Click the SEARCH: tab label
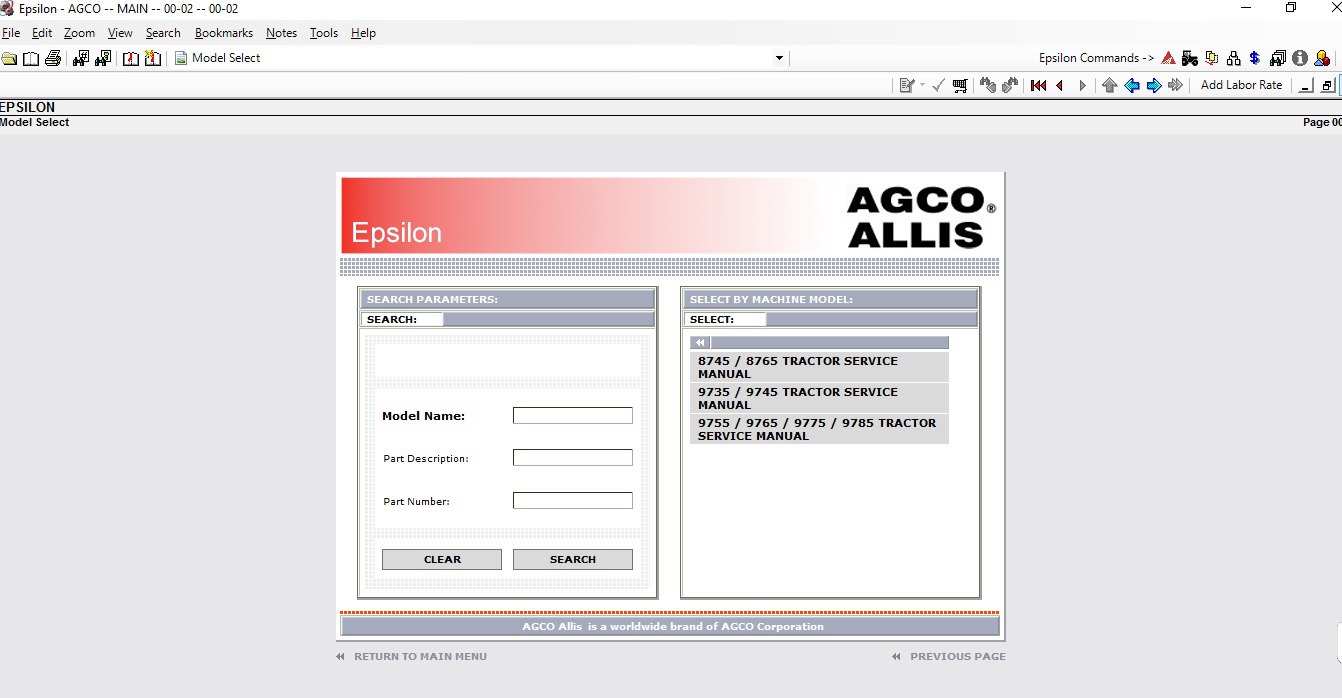The width and height of the screenshot is (1342, 698). (x=402, y=320)
